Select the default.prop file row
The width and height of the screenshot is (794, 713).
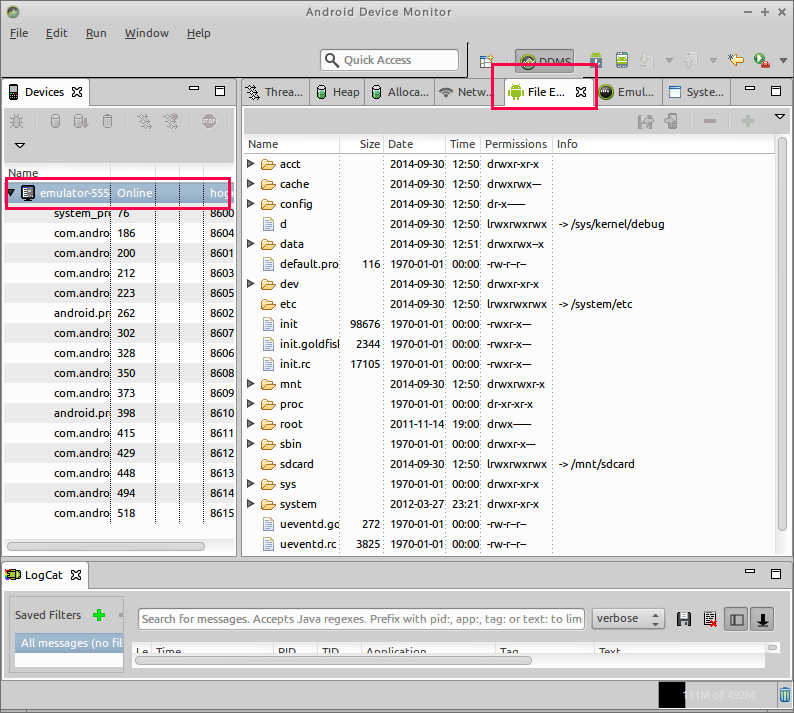click(509, 264)
